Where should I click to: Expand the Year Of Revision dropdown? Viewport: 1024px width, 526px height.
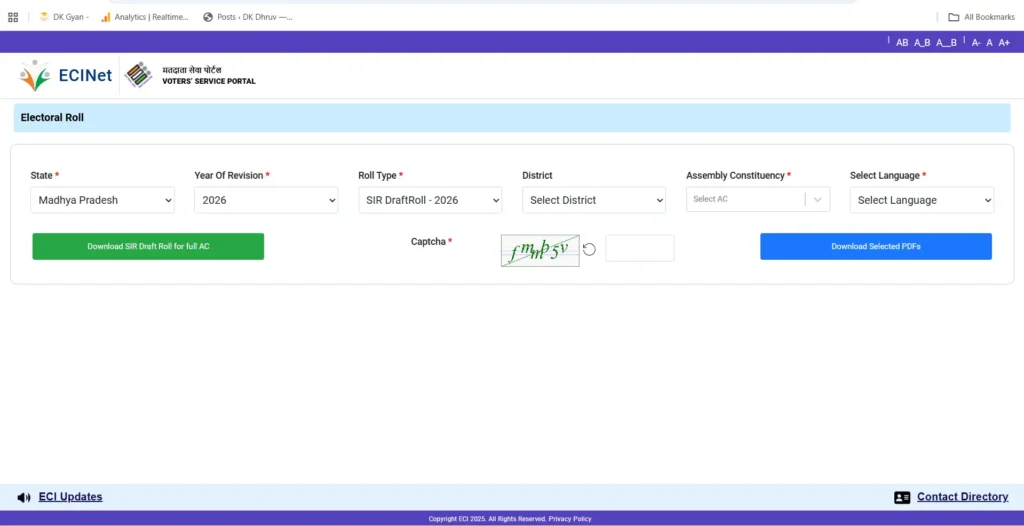[x=266, y=200]
